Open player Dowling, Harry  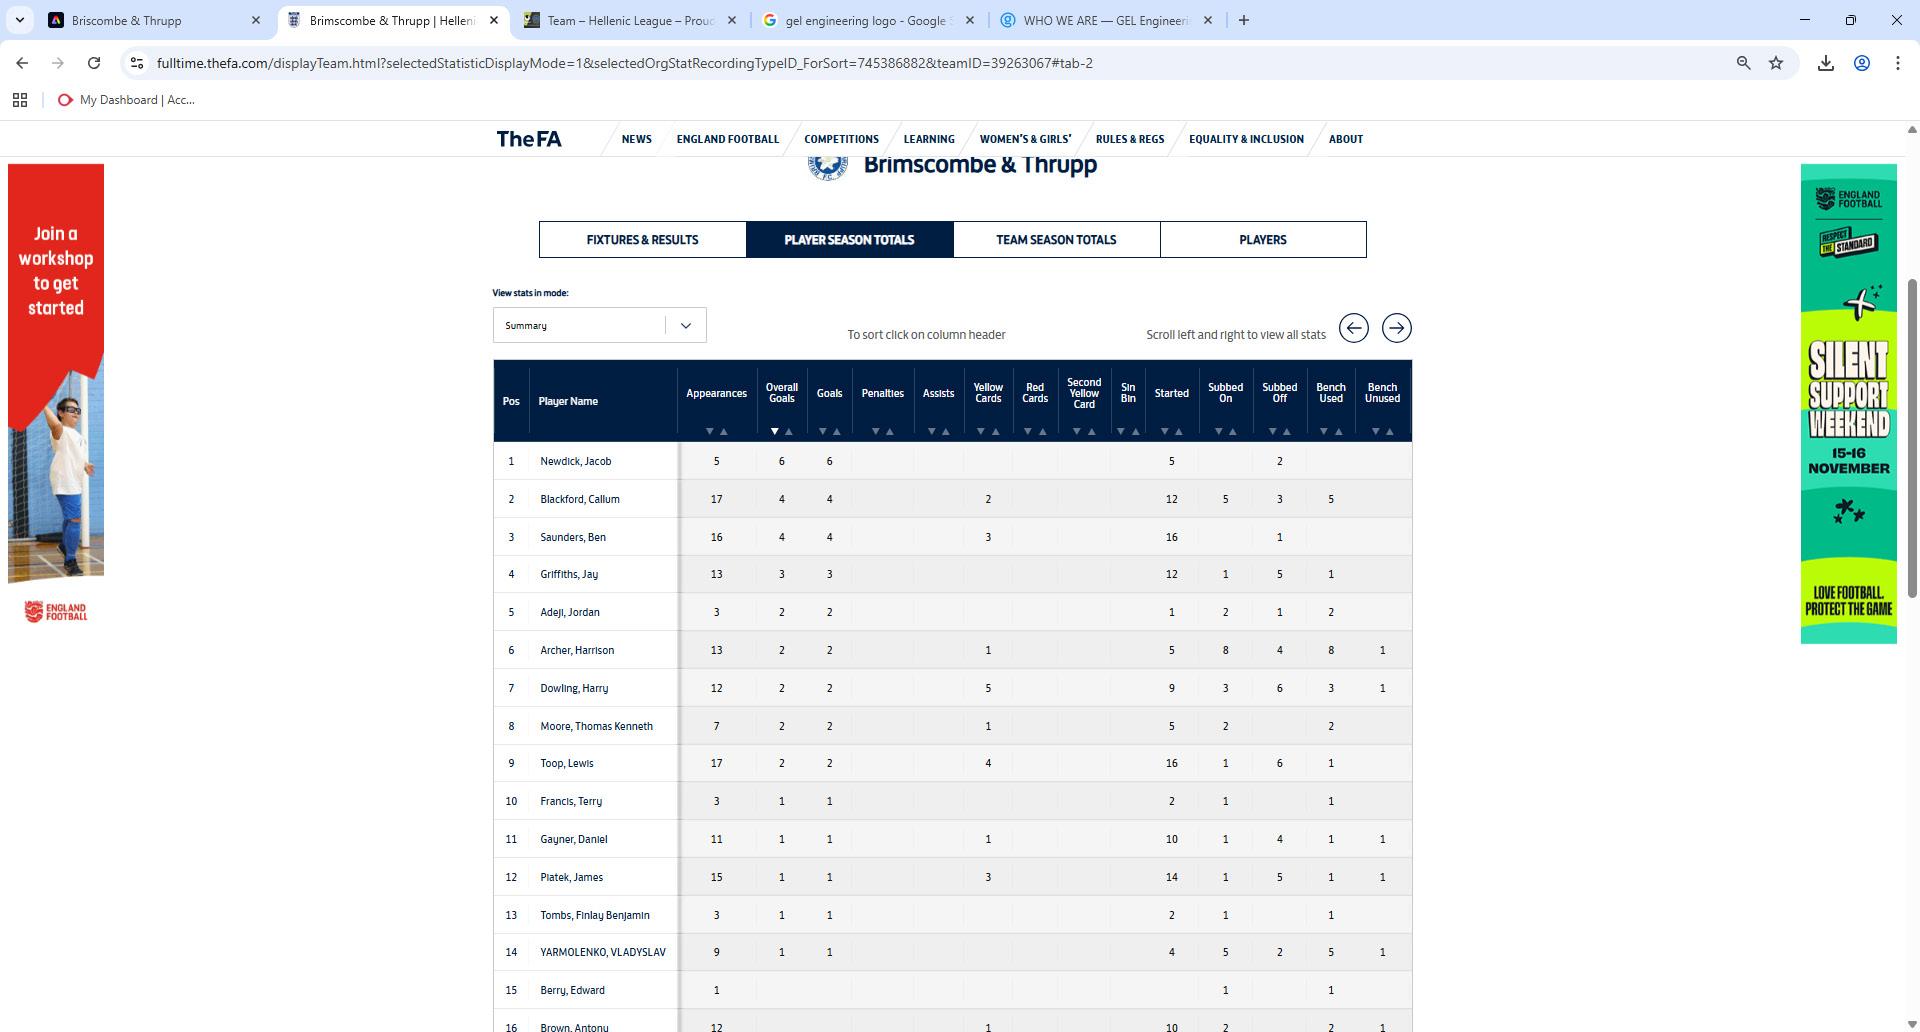click(574, 688)
